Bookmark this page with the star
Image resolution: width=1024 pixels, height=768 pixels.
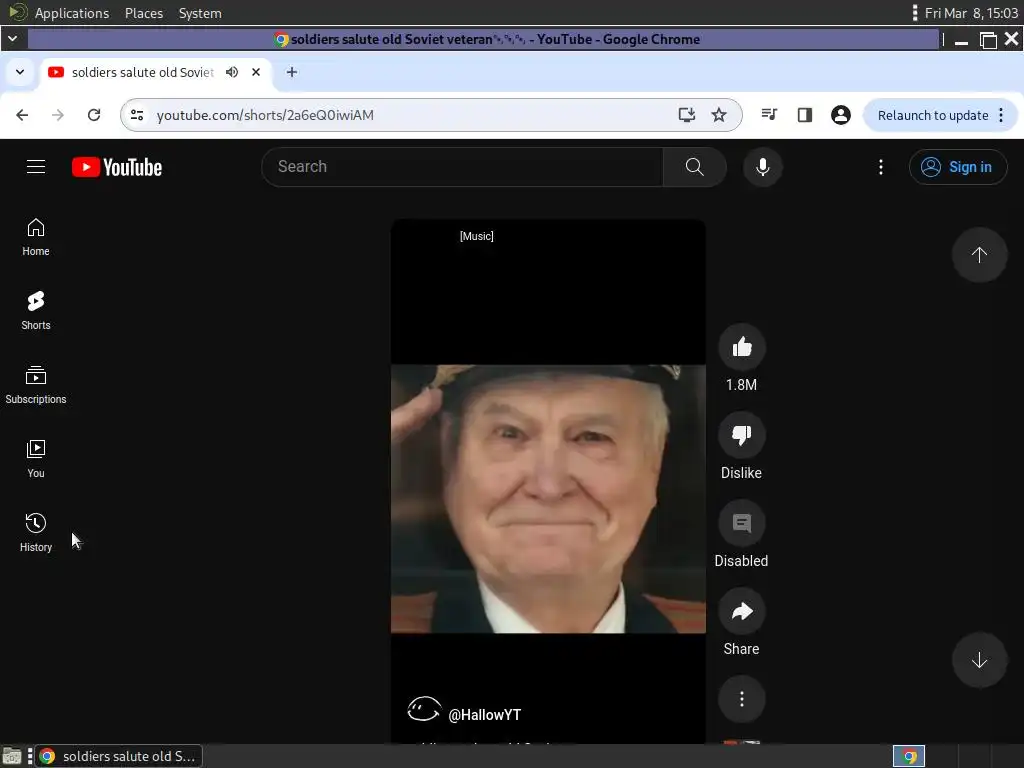(x=719, y=115)
